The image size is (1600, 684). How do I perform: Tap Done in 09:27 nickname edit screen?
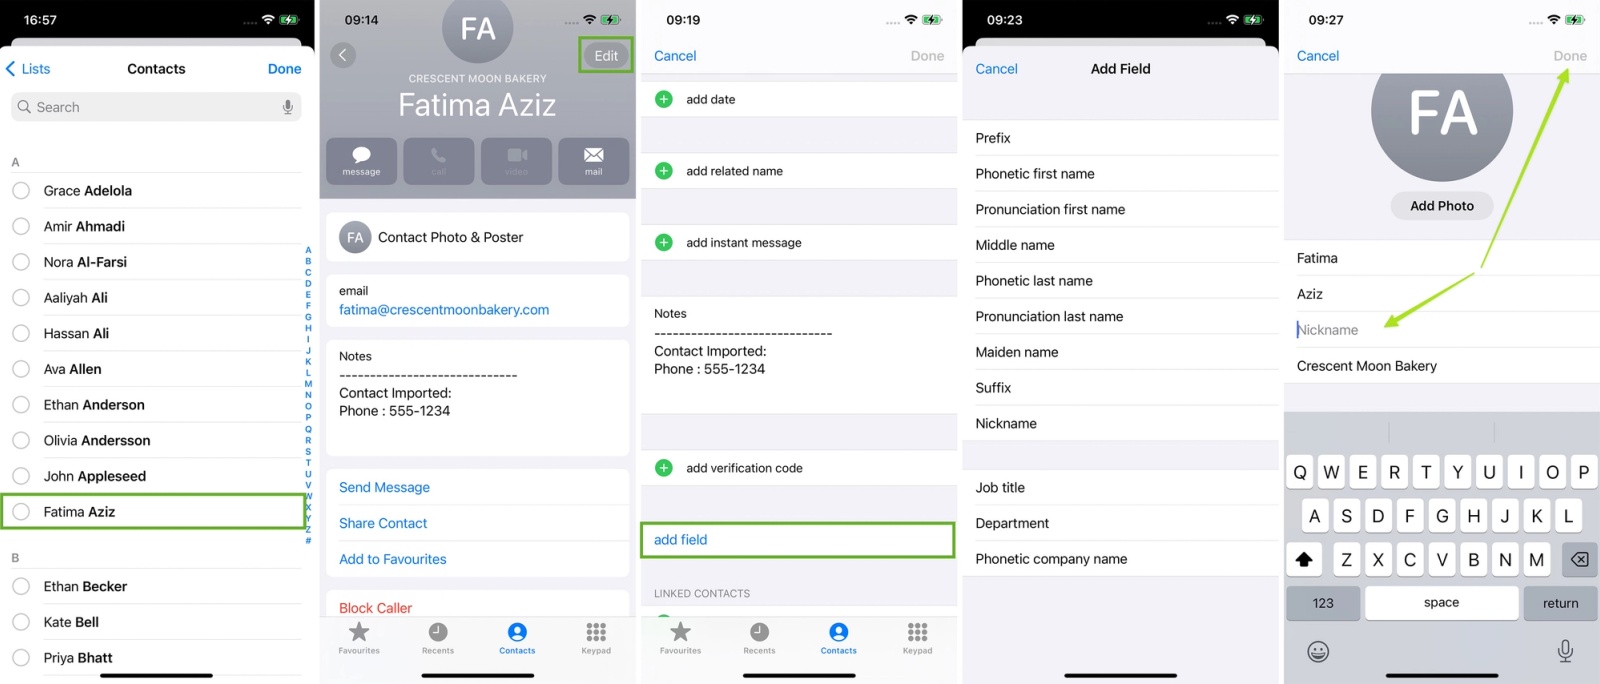tap(1570, 56)
